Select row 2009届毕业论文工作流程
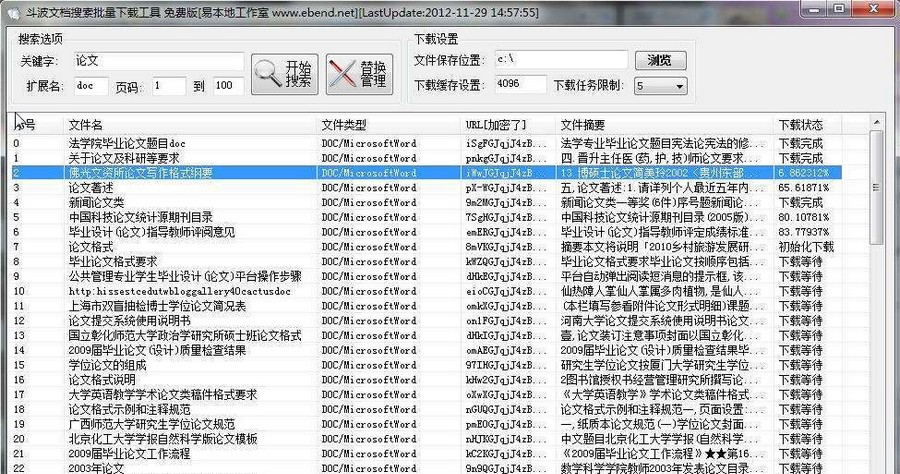The image size is (900, 474). [x=426, y=454]
